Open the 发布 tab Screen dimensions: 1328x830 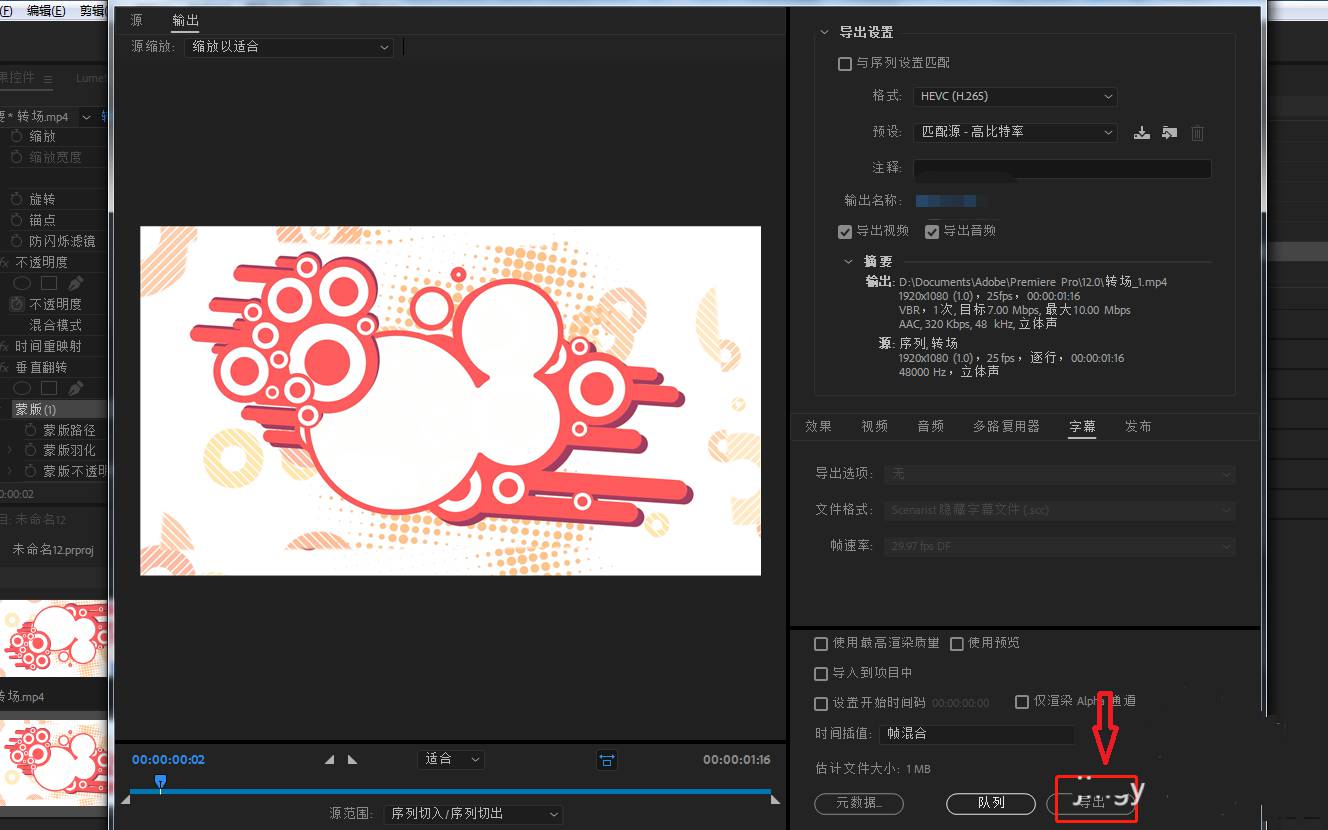tap(1137, 426)
